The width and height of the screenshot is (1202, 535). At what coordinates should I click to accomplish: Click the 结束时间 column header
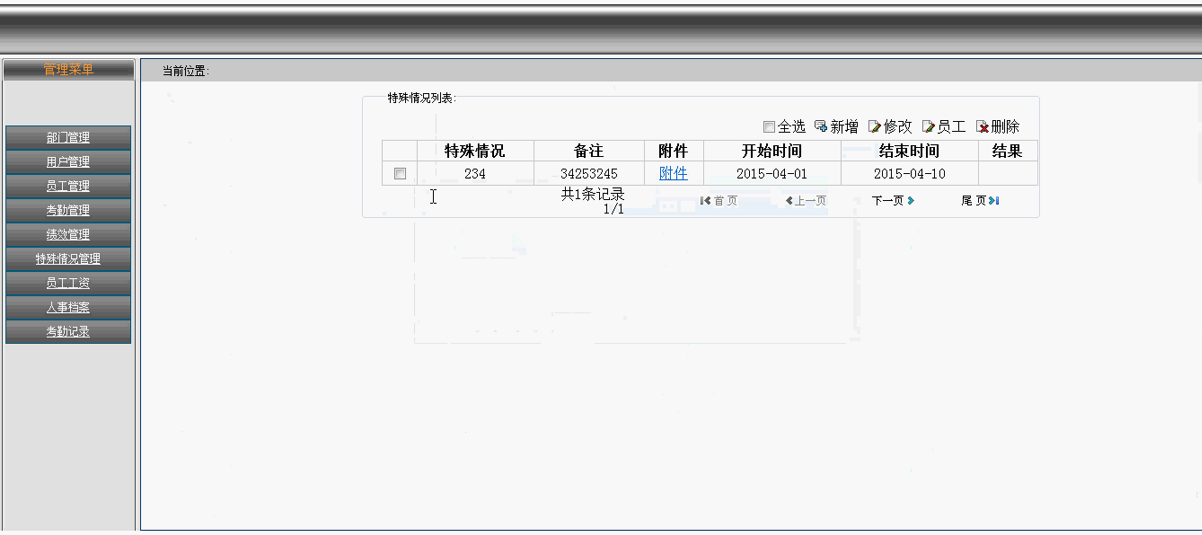point(909,151)
